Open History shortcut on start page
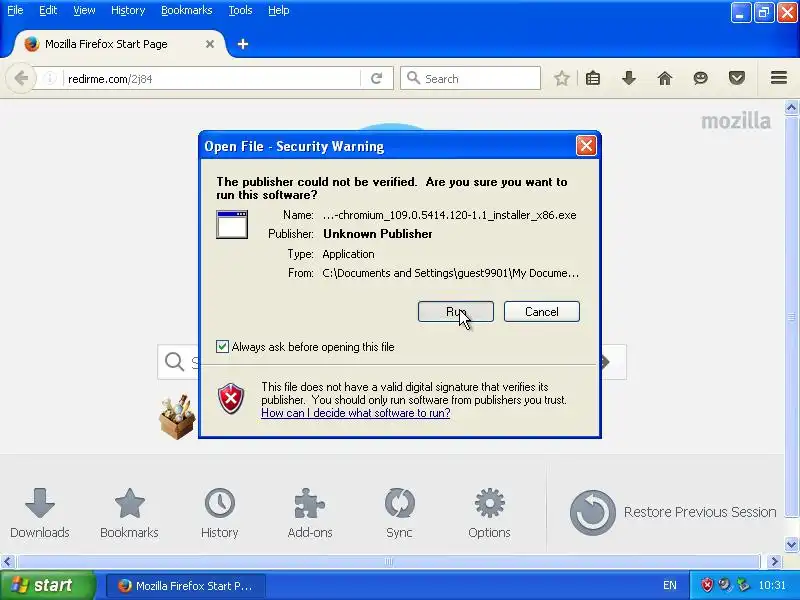 point(220,513)
